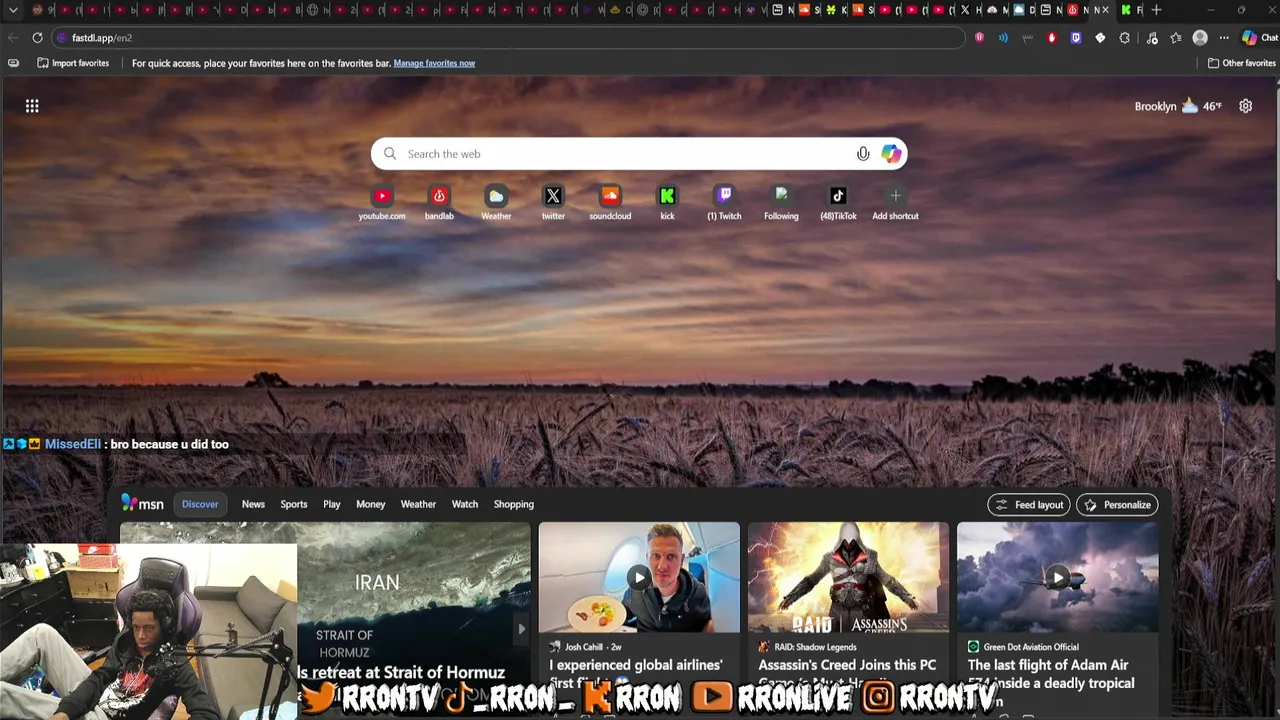Select the News feed tab
The image size is (1280, 720).
click(x=253, y=504)
